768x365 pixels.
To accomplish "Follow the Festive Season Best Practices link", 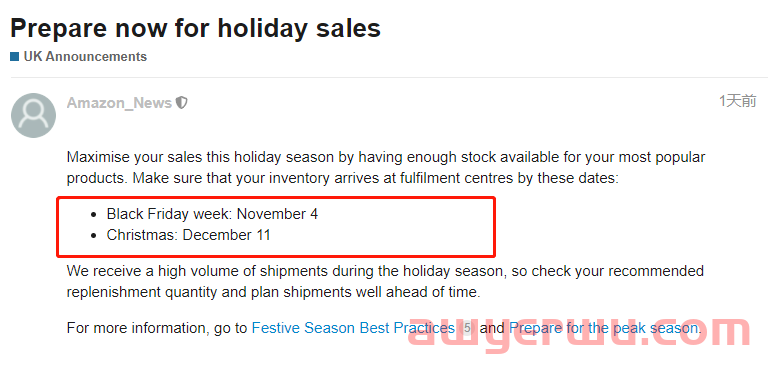I will pyautogui.click(x=353, y=328).
